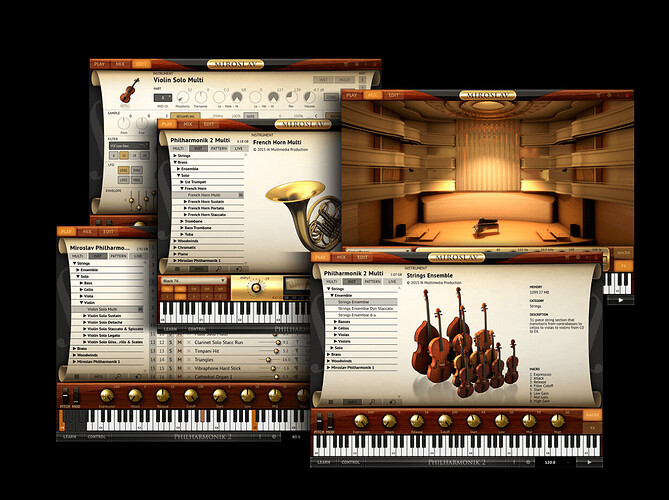
Task: Expand Violin Solo Legato in the bottom-left browser
Action: [84, 336]
